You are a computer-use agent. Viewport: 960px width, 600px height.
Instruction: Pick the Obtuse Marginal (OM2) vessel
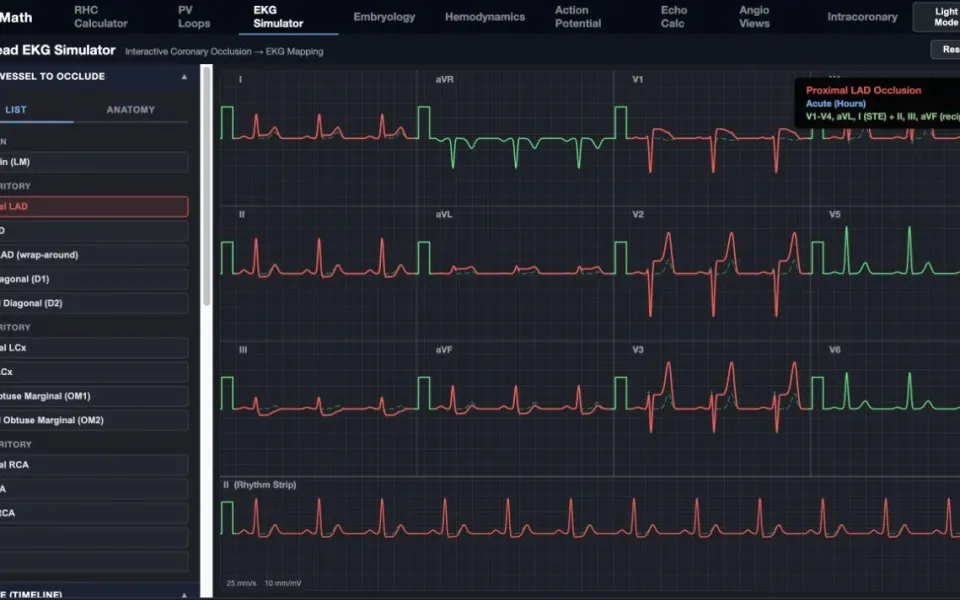94,420
